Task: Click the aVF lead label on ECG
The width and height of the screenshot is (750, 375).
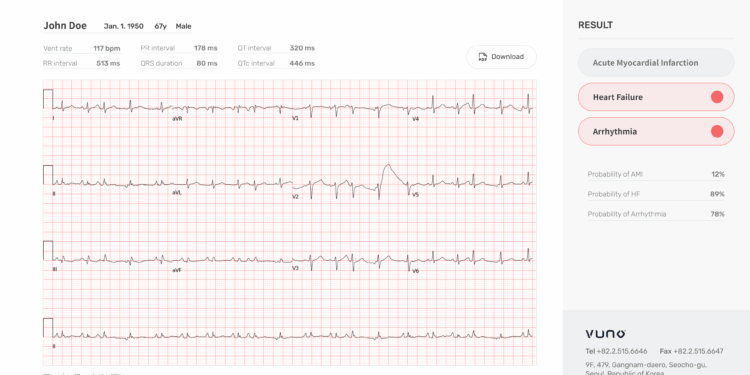Action: [x=177, y=270]
